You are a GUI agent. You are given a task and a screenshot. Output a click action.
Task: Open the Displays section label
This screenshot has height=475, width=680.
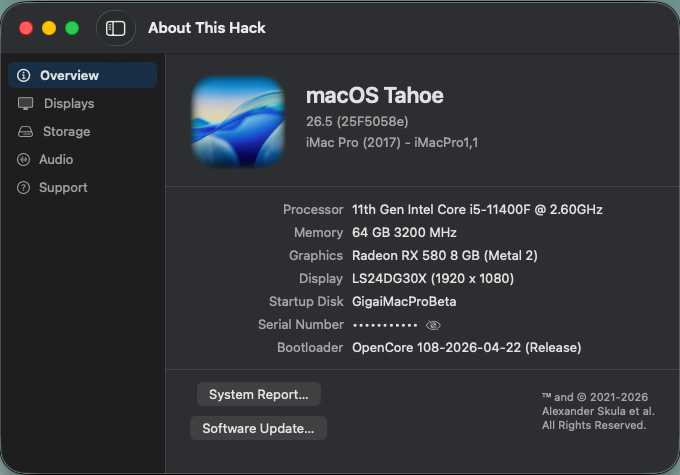[x=69, y=104]
